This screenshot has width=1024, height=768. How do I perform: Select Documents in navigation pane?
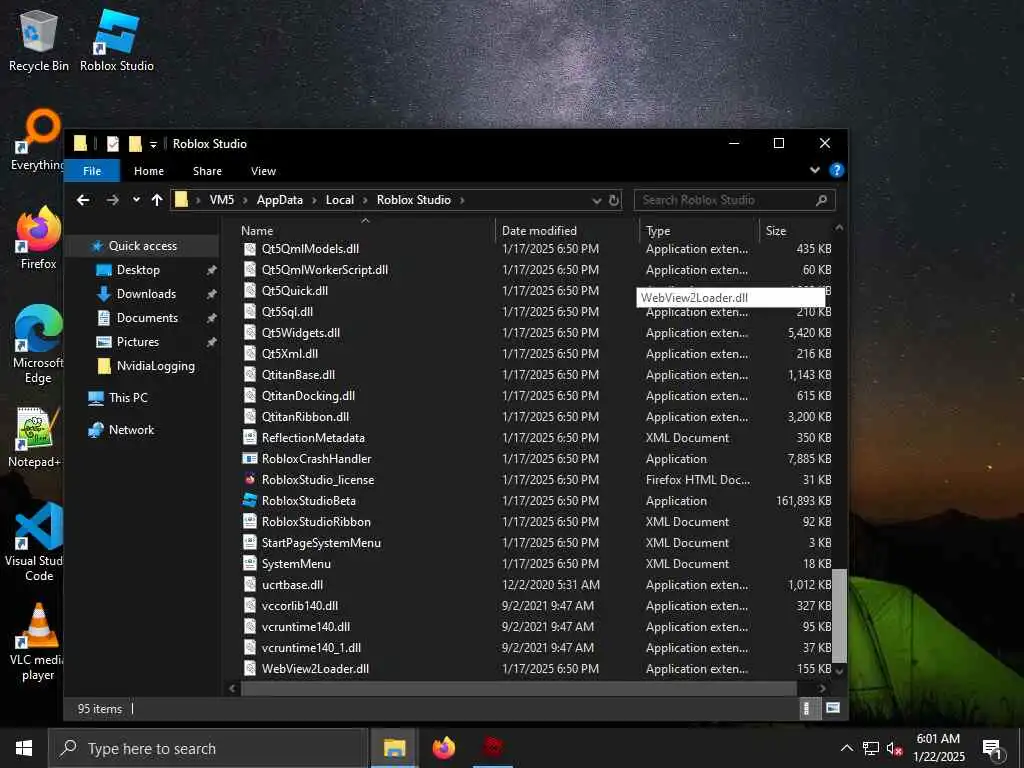point(147,318)
